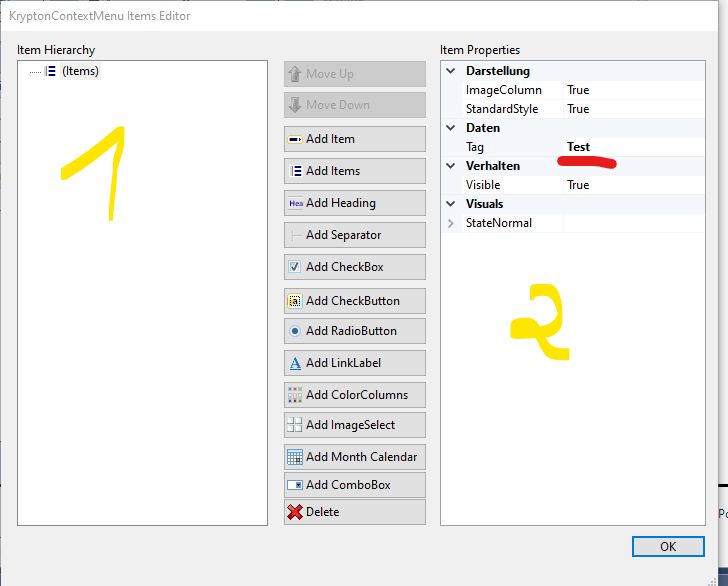
Task: Select the ImageColumn property name
Action: pyautogui.click(x=504, y=90)
